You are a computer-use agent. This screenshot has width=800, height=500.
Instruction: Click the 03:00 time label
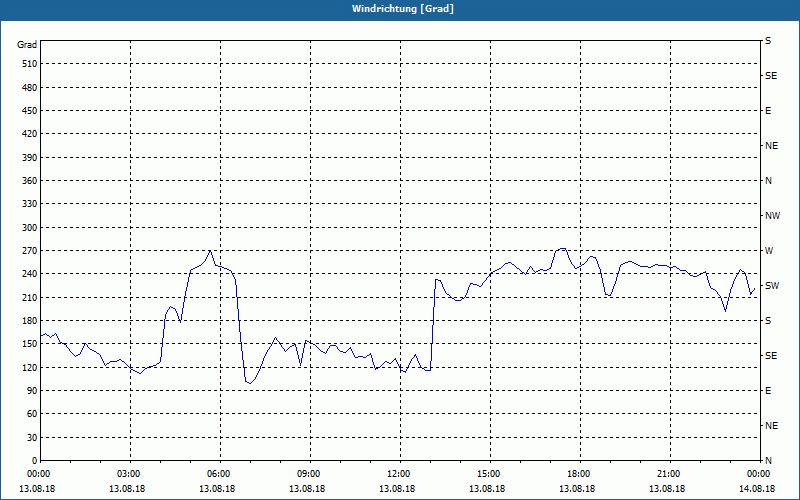coord(130,474)
